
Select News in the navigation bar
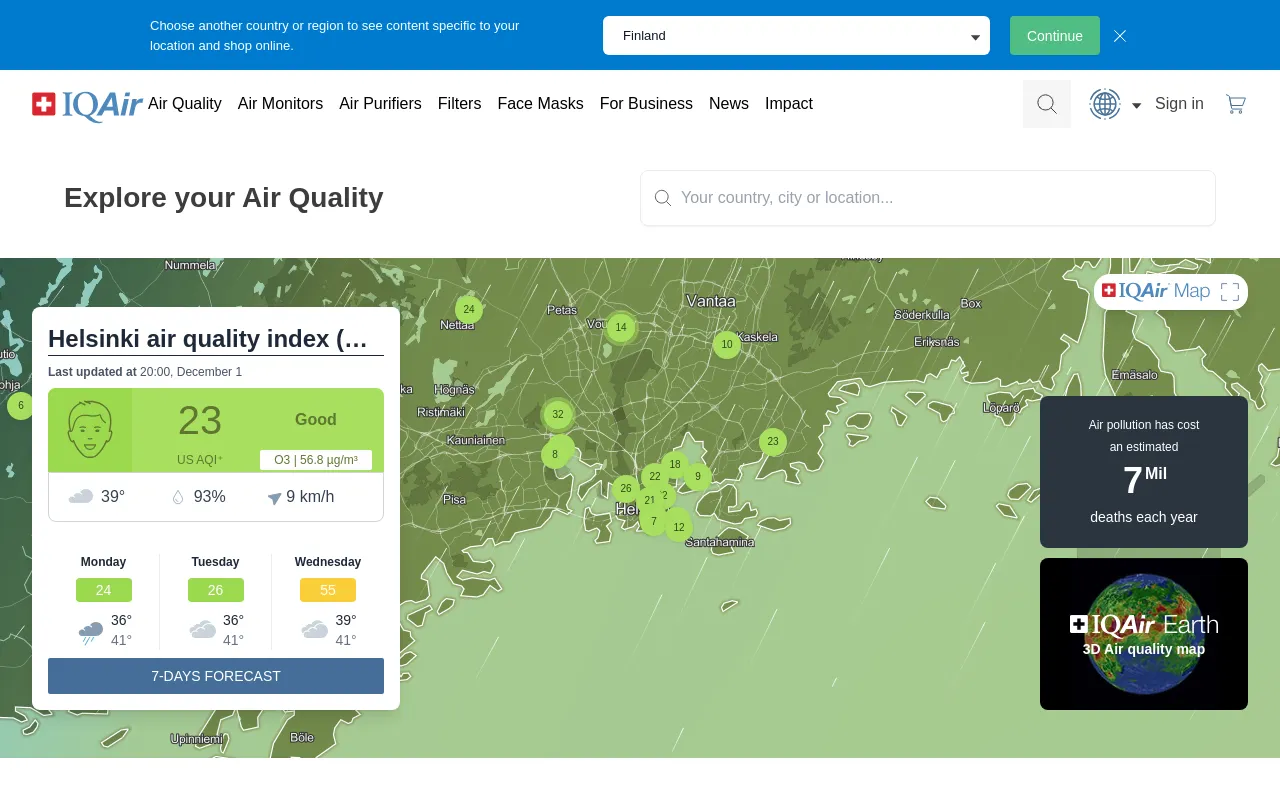[728, 104]
